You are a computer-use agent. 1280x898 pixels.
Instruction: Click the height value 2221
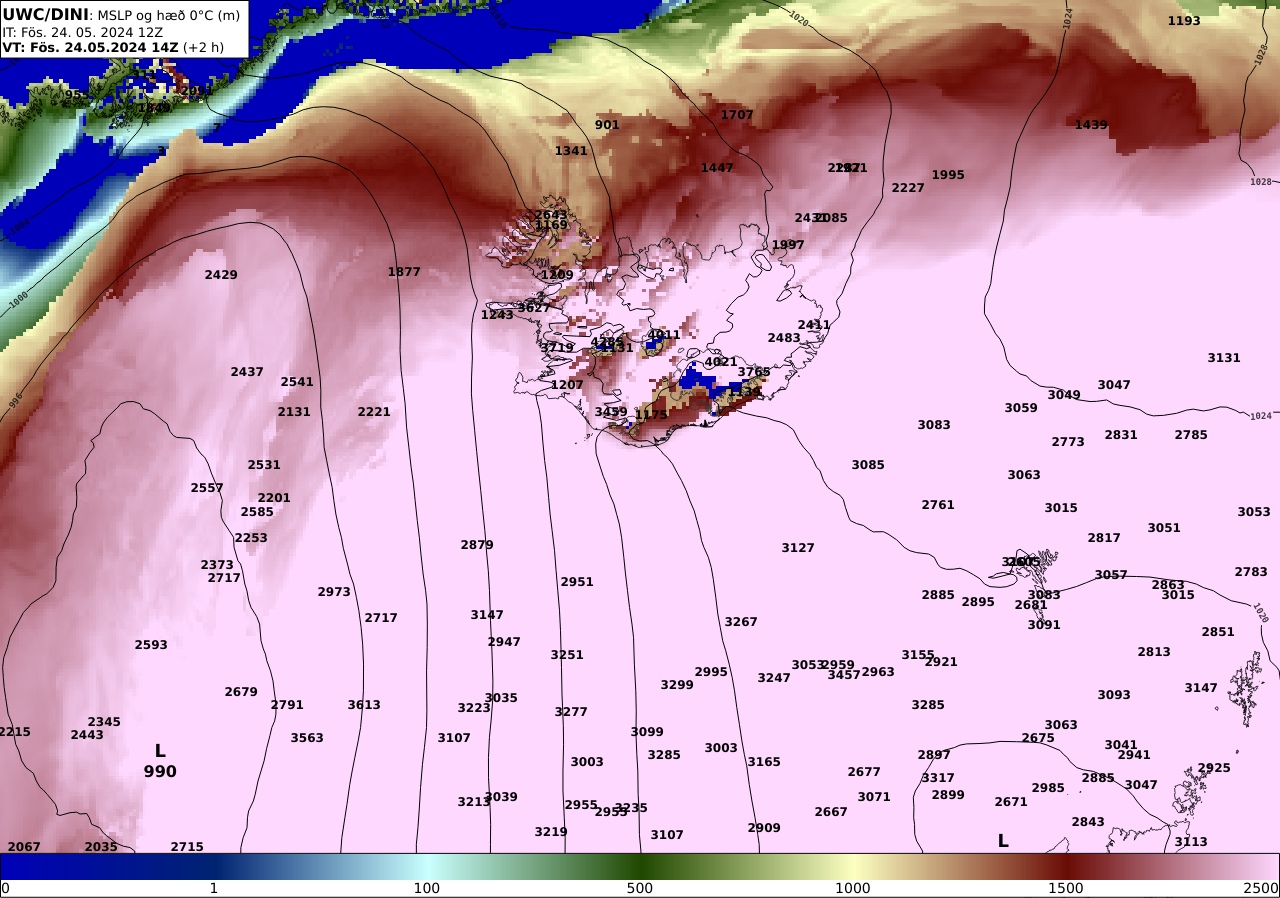click(374, 412)
